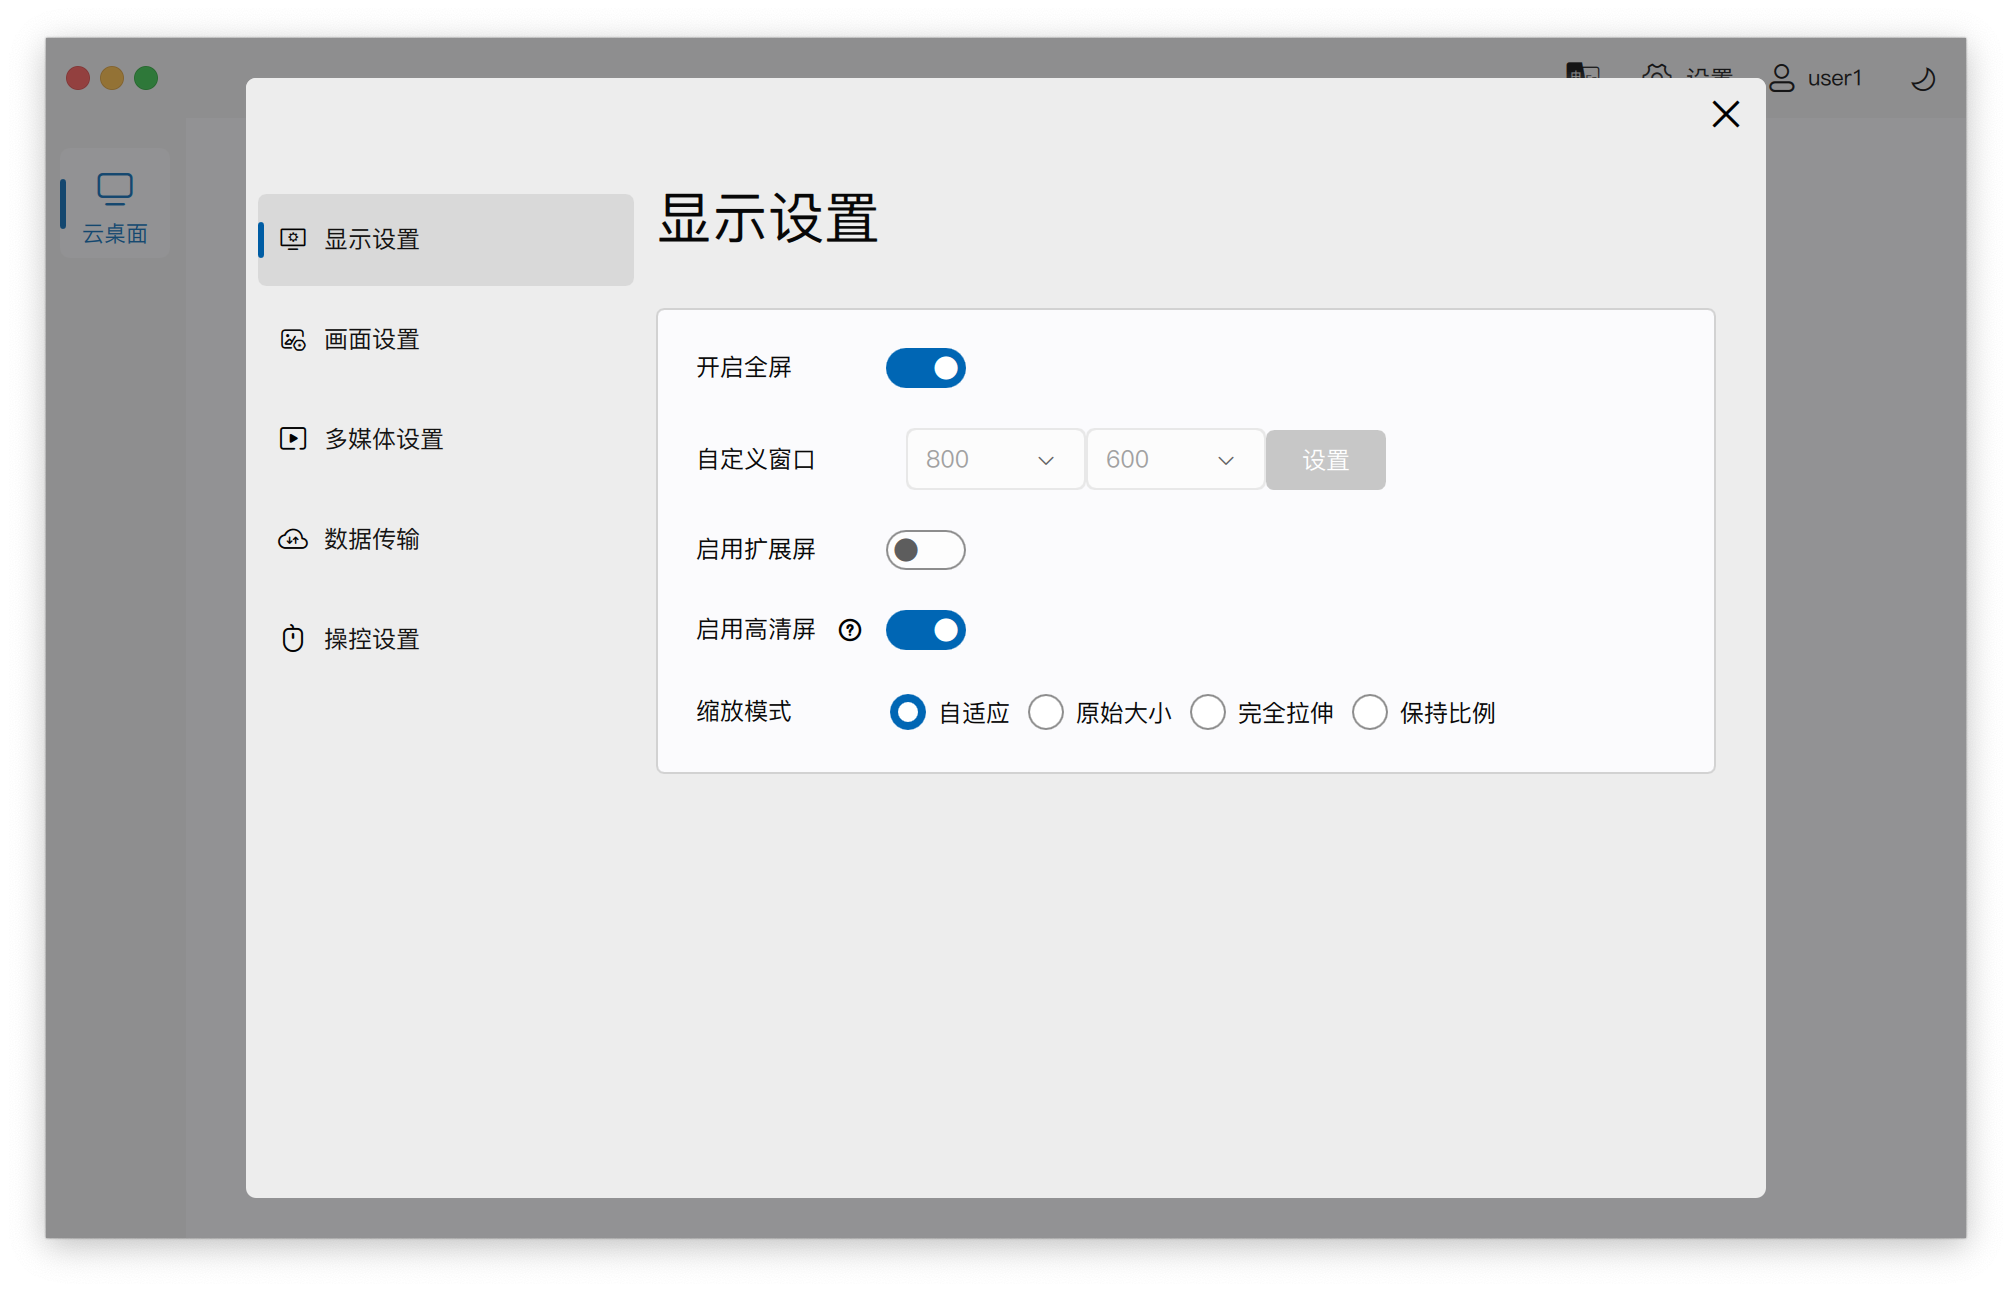Click the red macOS close window button
The image size is (2012, 1292).
coord(78,78)
